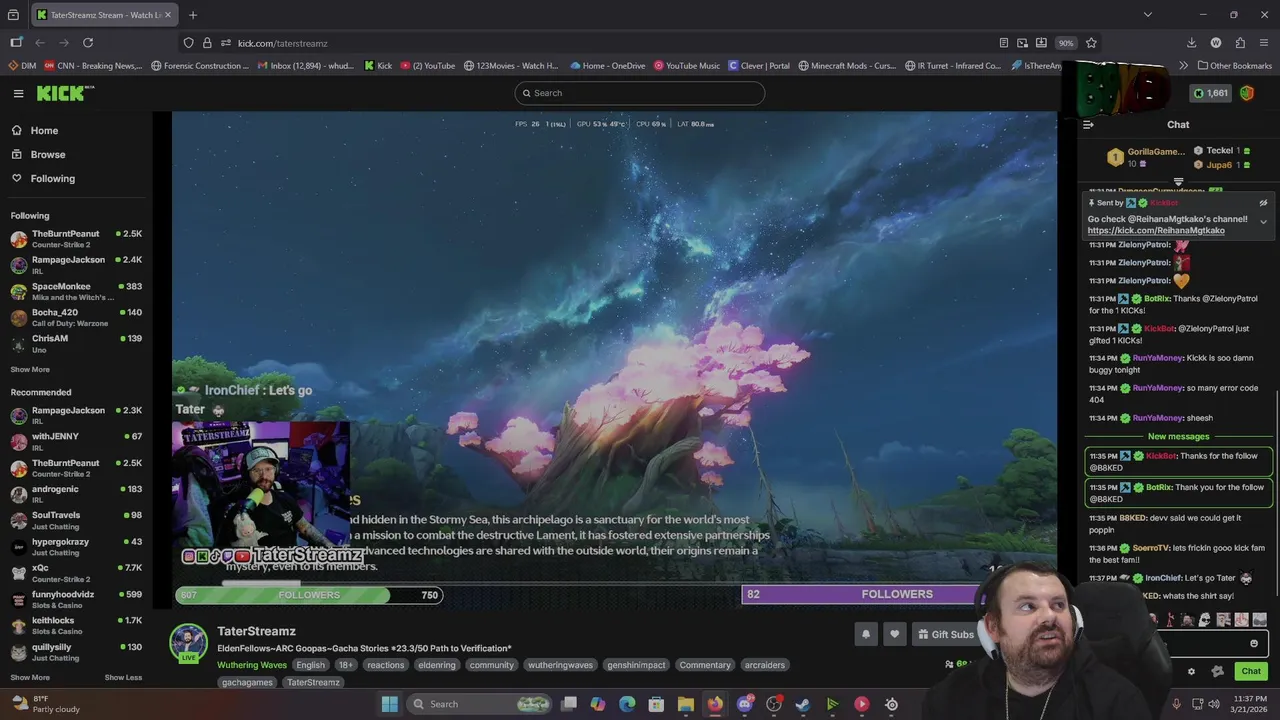1280x720 pixels.
Task: Open withJENNY channel in recommended
Action: point(76,441)
